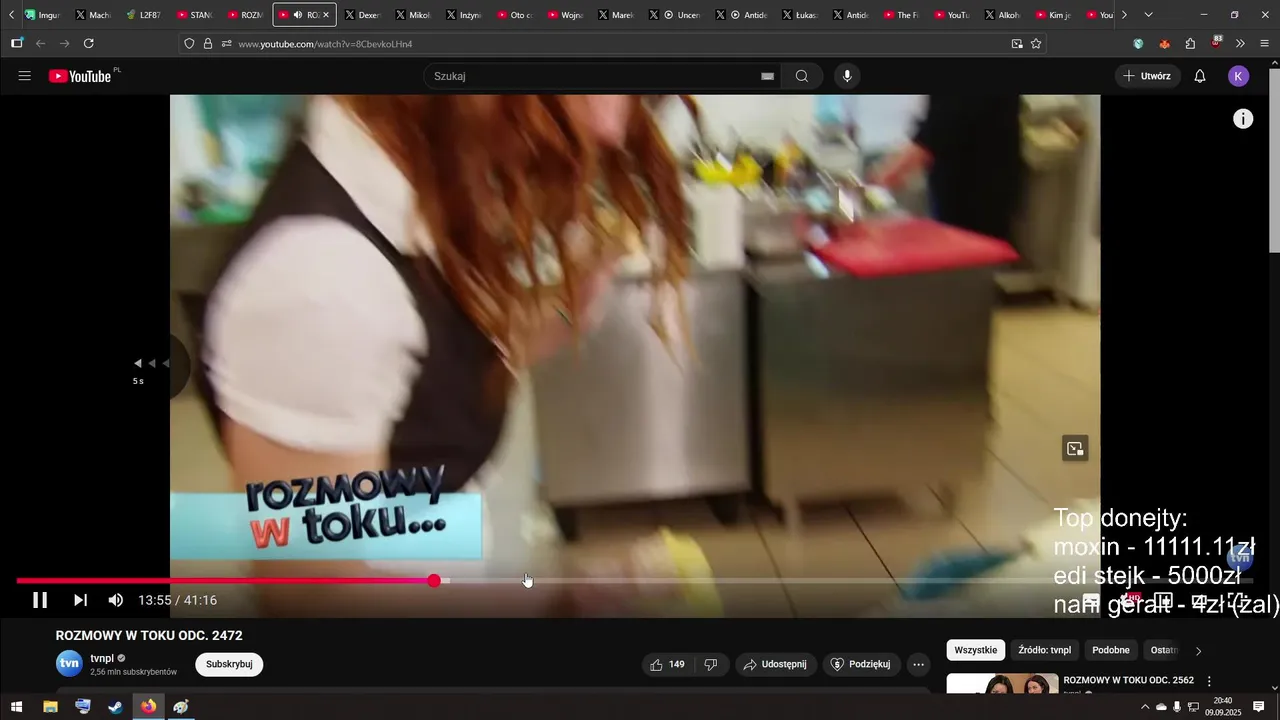Open YouTube notifications bell
The width and height of the screenshot is (1280, 720).
(x=1200, y=76)
